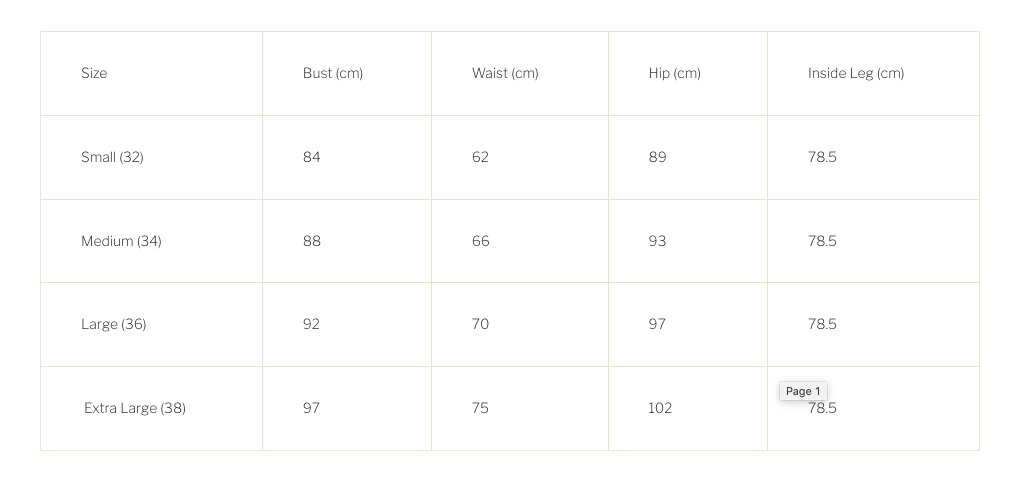This screenshot has width=1016, height=479.
Task: Select the Small hip value 89
Action: point(657,157)
